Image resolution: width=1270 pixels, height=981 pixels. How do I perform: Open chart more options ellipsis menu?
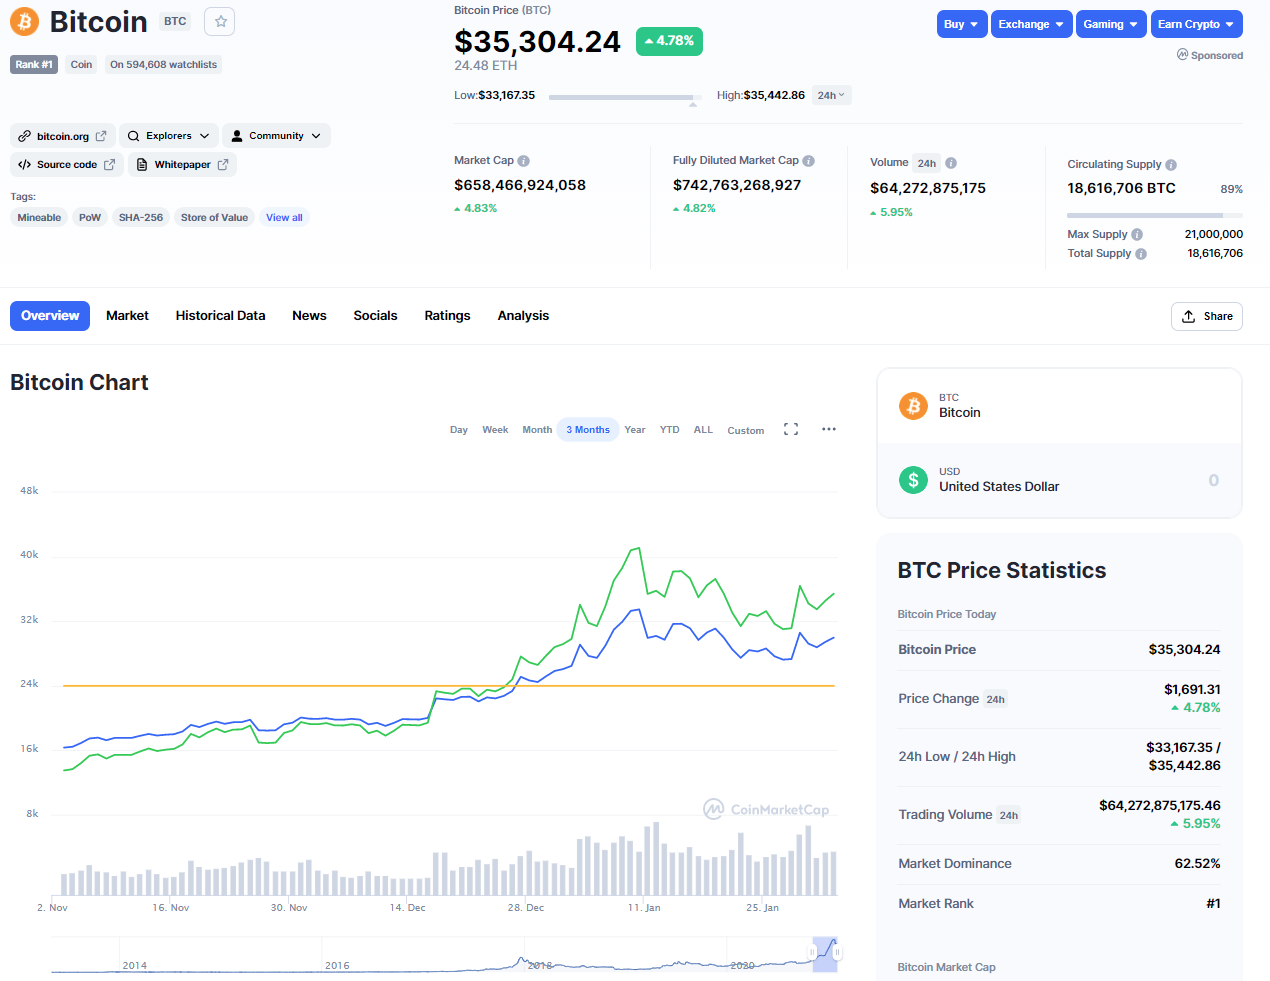tap(829, 429)
